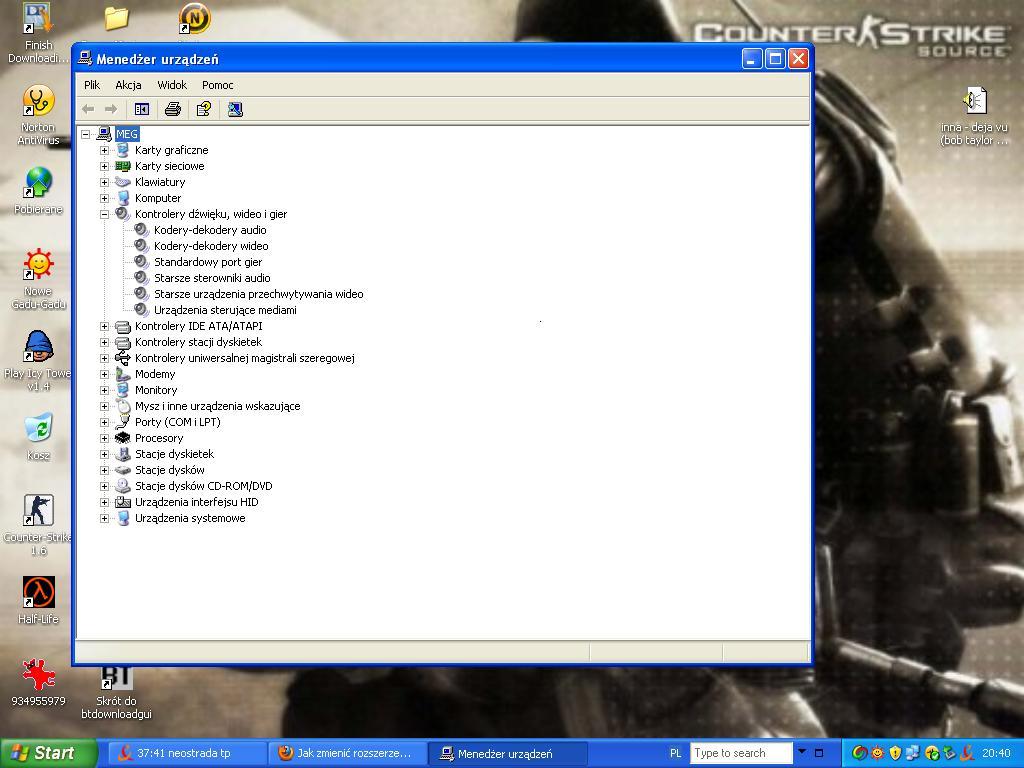Click the Back arrow in Device Manager toolbar
Image resolution: width=1024 pixels, height=768 pixels.
click(89, 109)
